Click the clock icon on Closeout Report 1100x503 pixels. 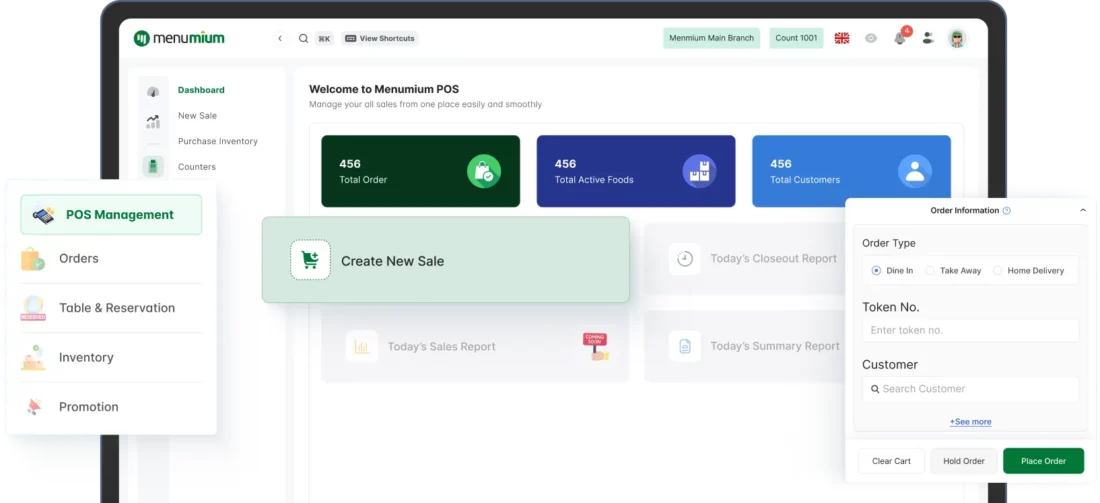tap(685, 259)
